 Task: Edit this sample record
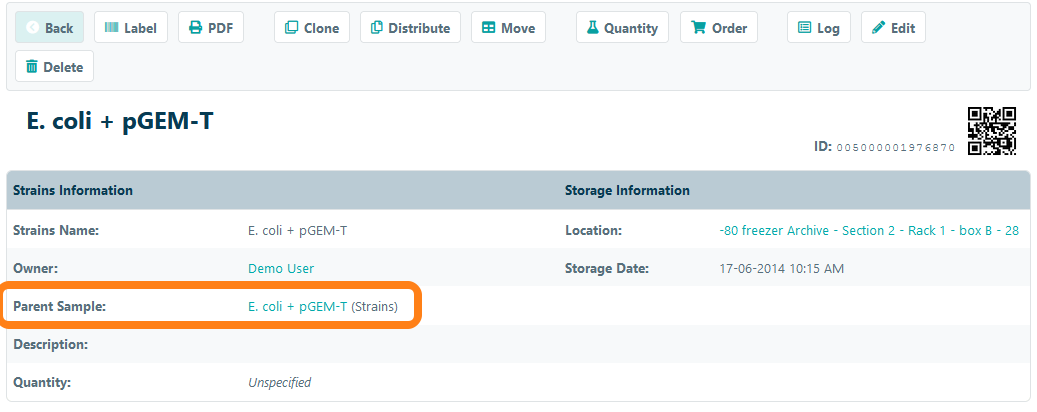pyautogui.click(x=893, y=28)
